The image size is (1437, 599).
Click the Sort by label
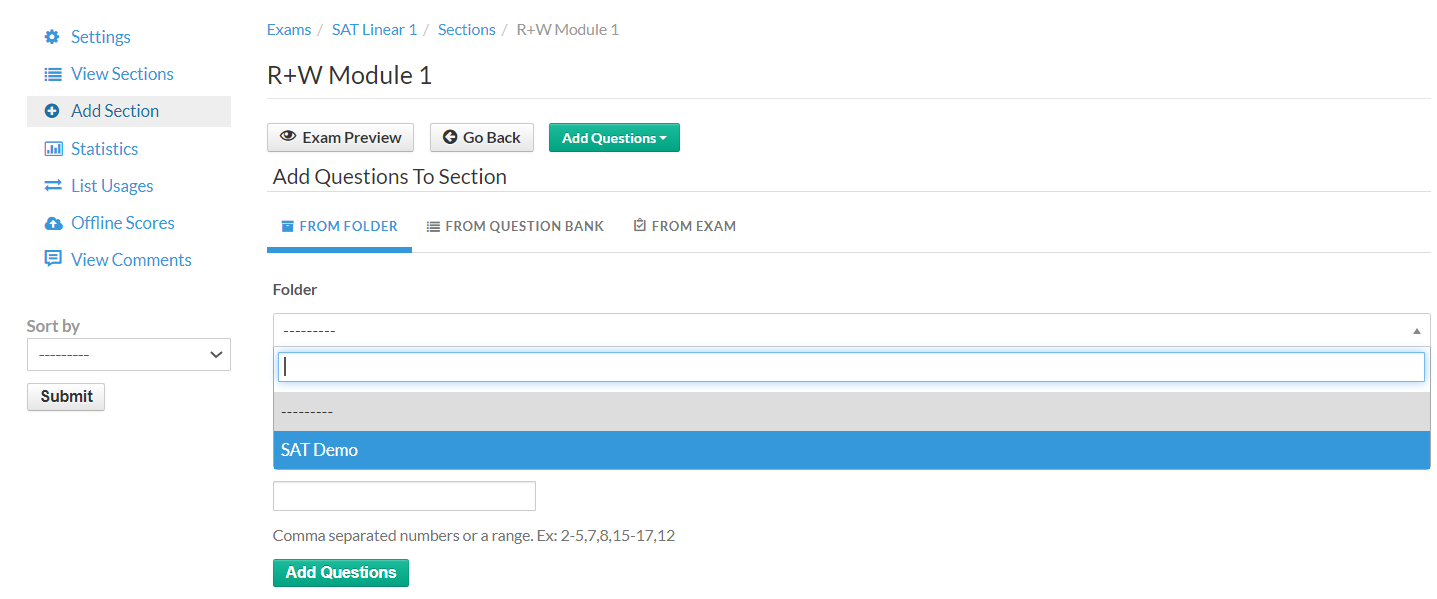point(53,326)
